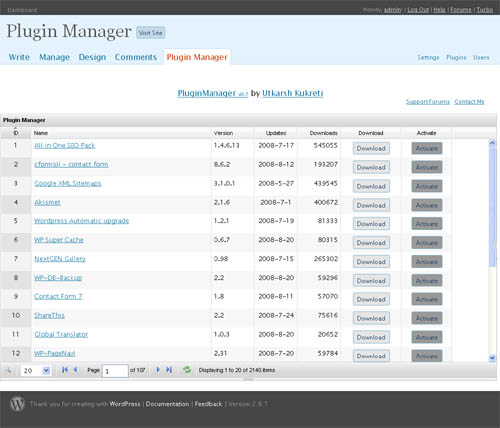Viewport: 500px width, 428px height.
Task: Click the scrollbar down arrow of plugin table
Action: (x=492, y=358)
